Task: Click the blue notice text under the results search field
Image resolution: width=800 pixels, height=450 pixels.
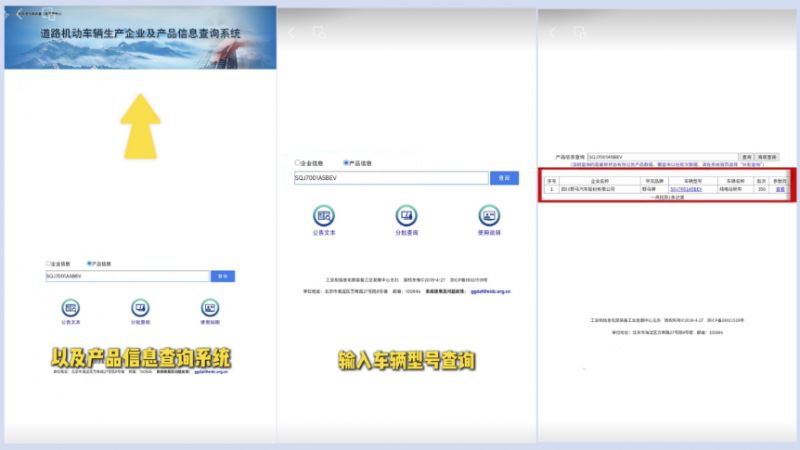Action: [x=667, y=165]
